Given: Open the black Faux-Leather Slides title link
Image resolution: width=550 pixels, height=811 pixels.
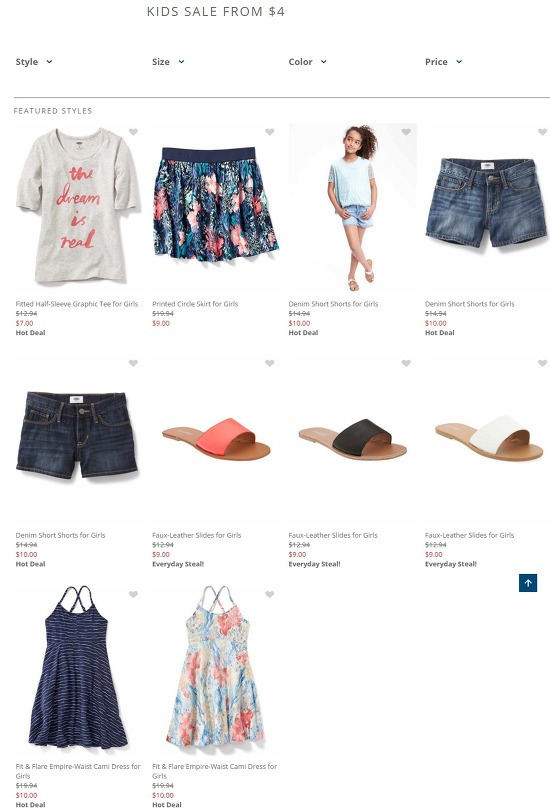Looking at the screenshot, I should coord(333,535).
